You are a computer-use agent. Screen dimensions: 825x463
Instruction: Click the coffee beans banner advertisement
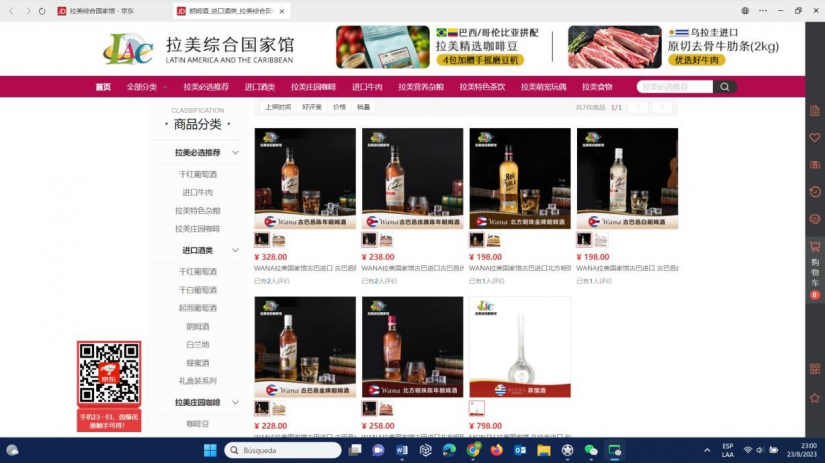(x=439, y=47)
